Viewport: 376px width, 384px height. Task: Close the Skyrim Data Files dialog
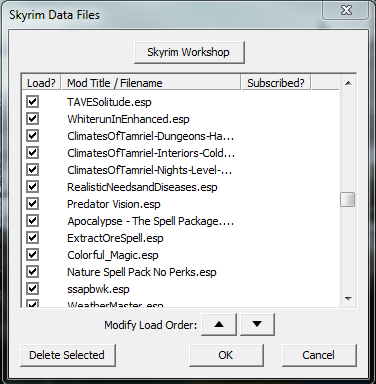coord(346,10)
